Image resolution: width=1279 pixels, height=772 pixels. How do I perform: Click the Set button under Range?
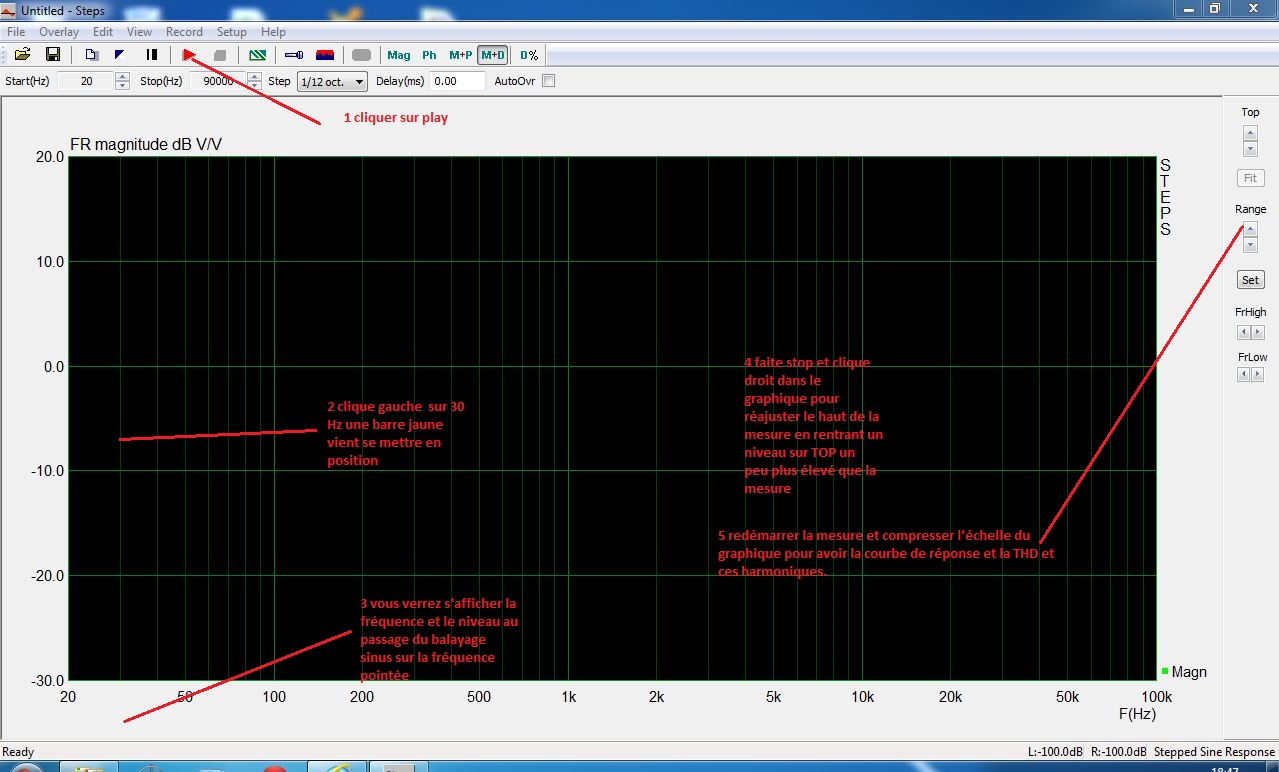click(x=1250, y=280)
